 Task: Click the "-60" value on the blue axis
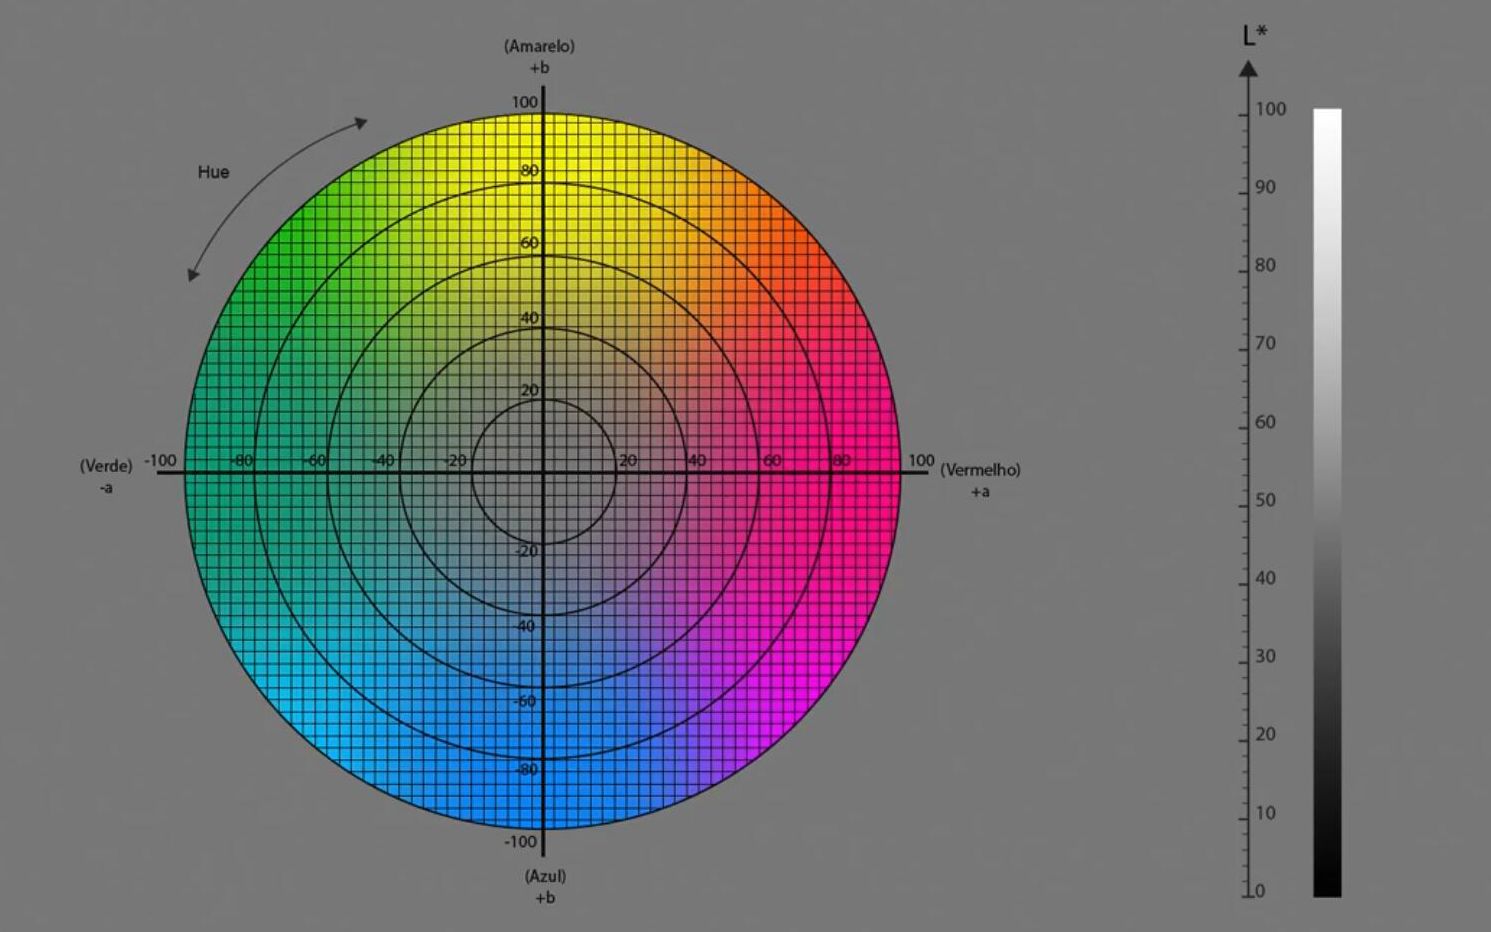(x=525, y=701)
